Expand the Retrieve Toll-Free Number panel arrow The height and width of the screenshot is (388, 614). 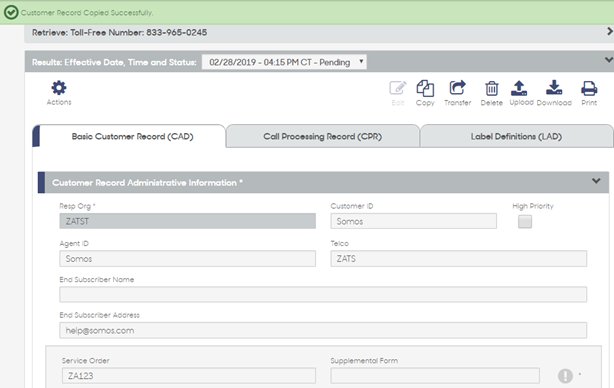[x=609, y=31]
